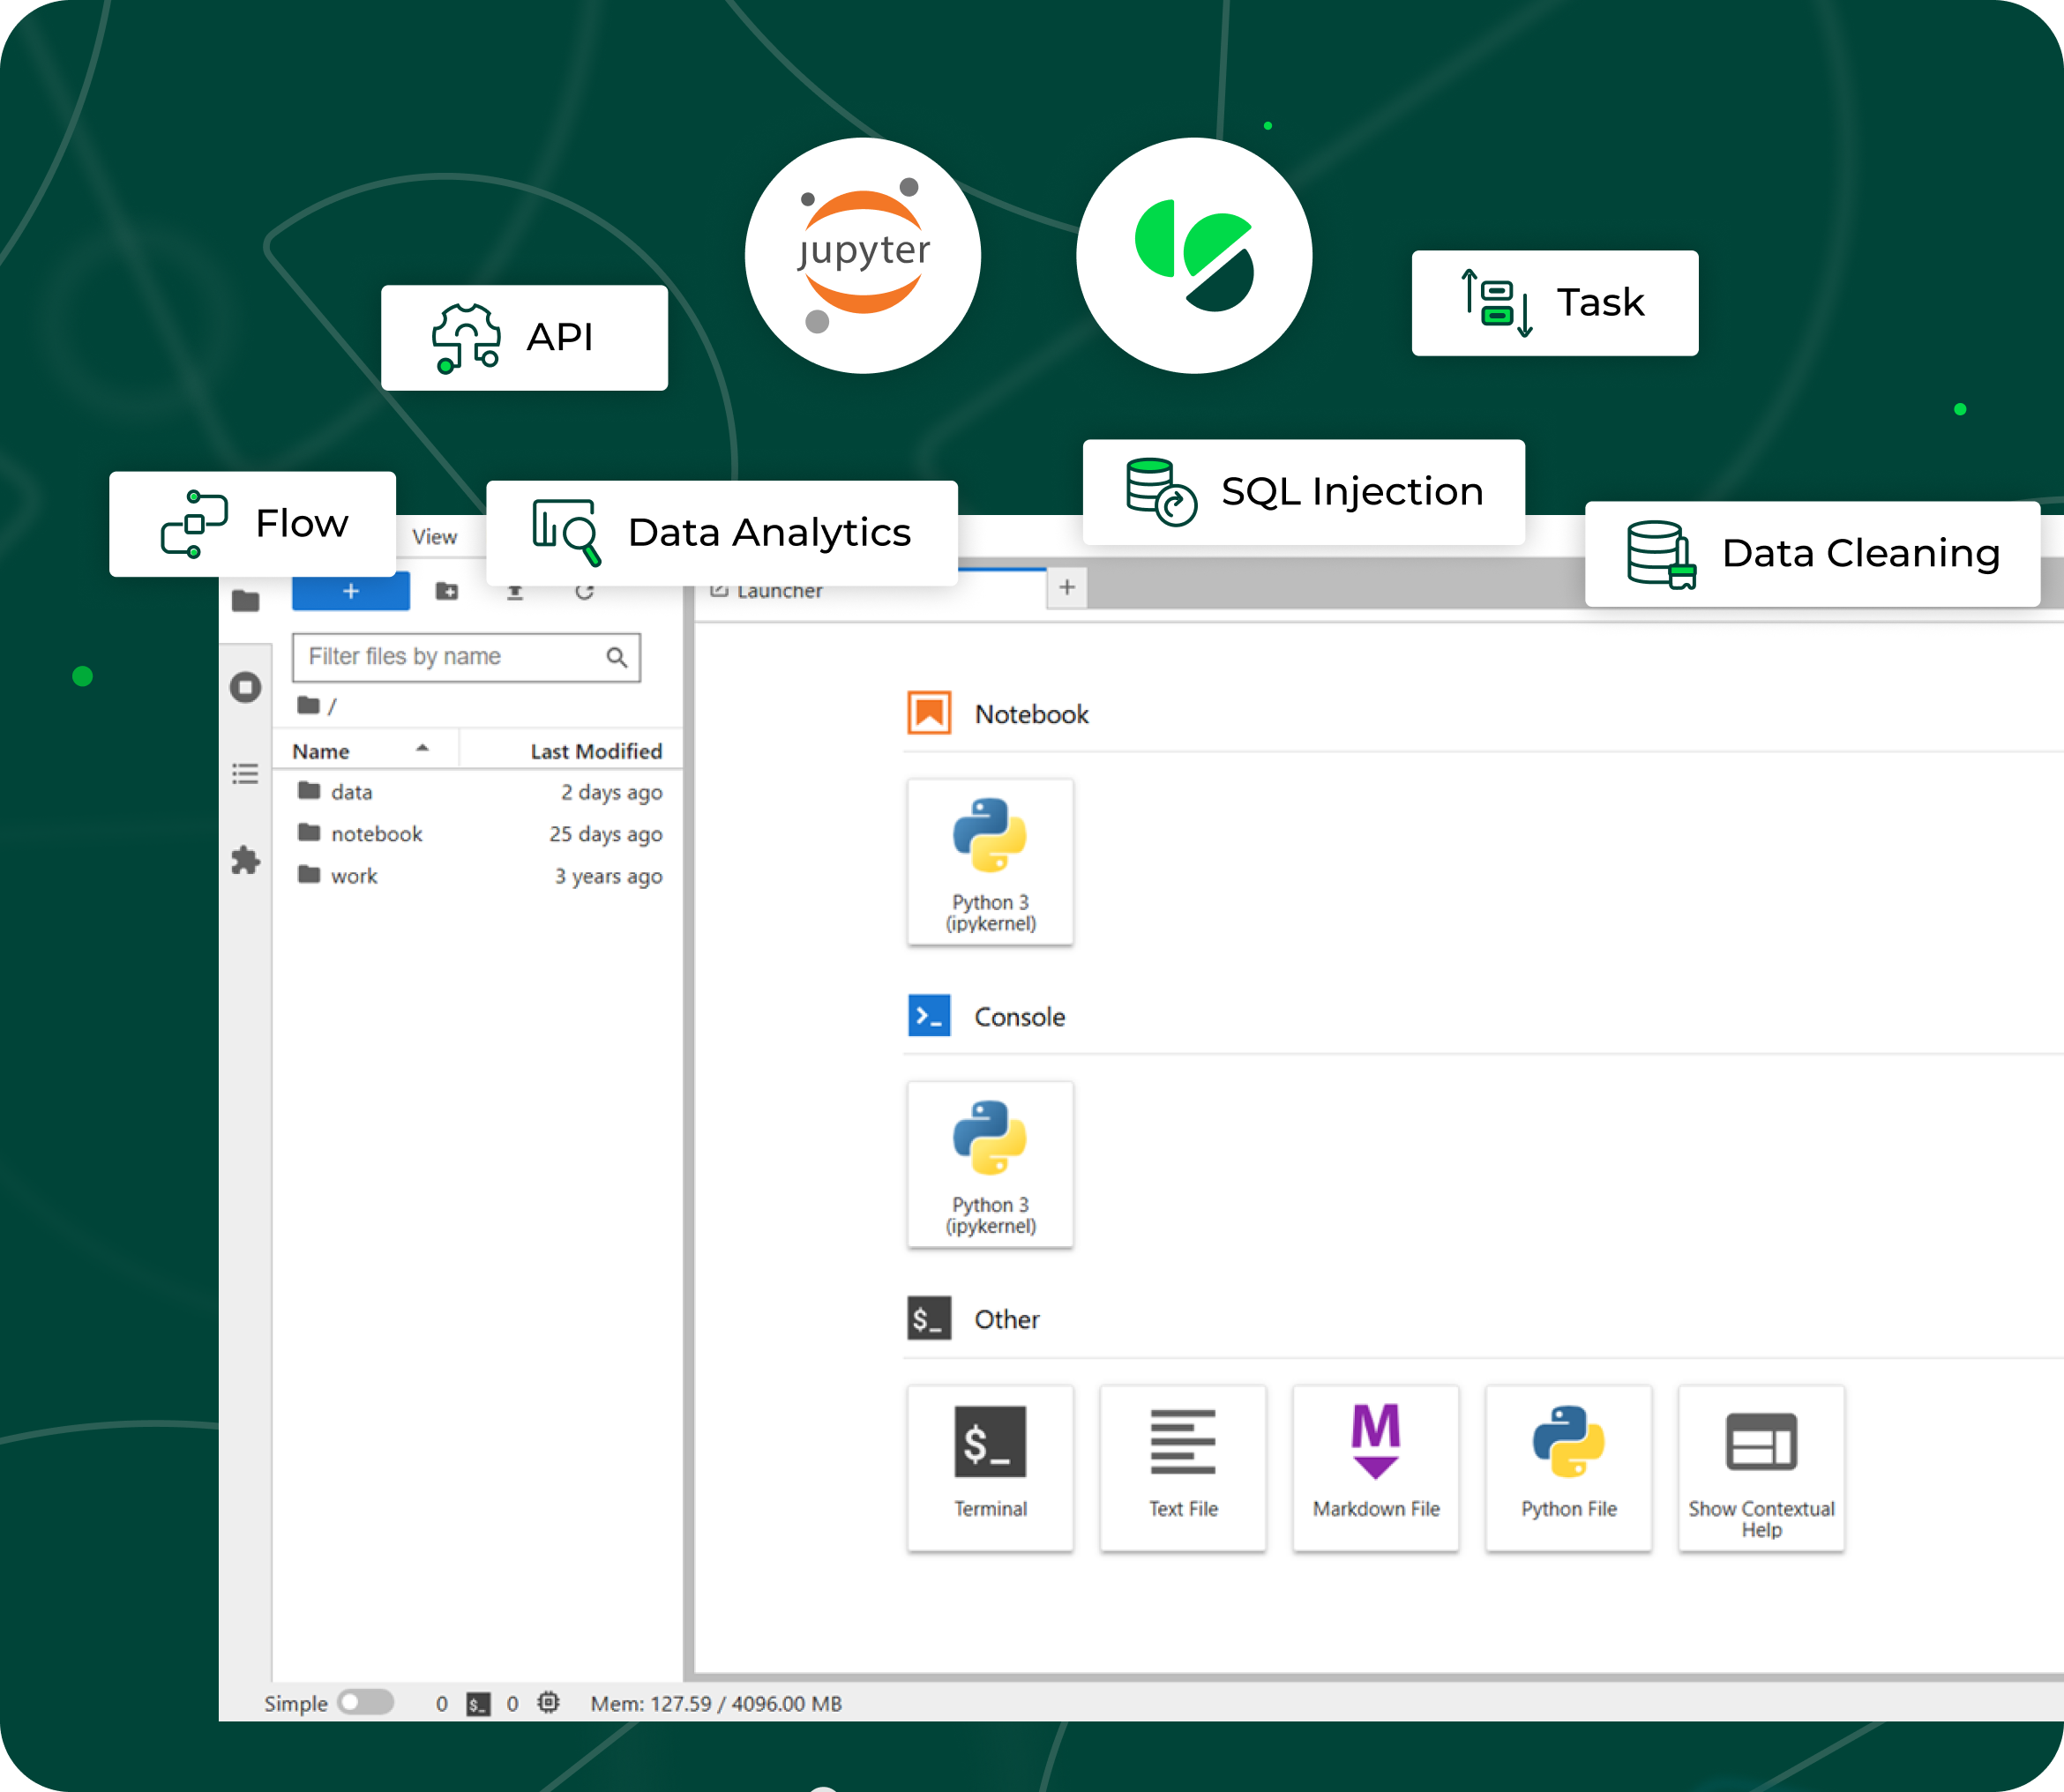Select the data folder
This screenshot has height=1792, width=2064.
tap(478, 792)
